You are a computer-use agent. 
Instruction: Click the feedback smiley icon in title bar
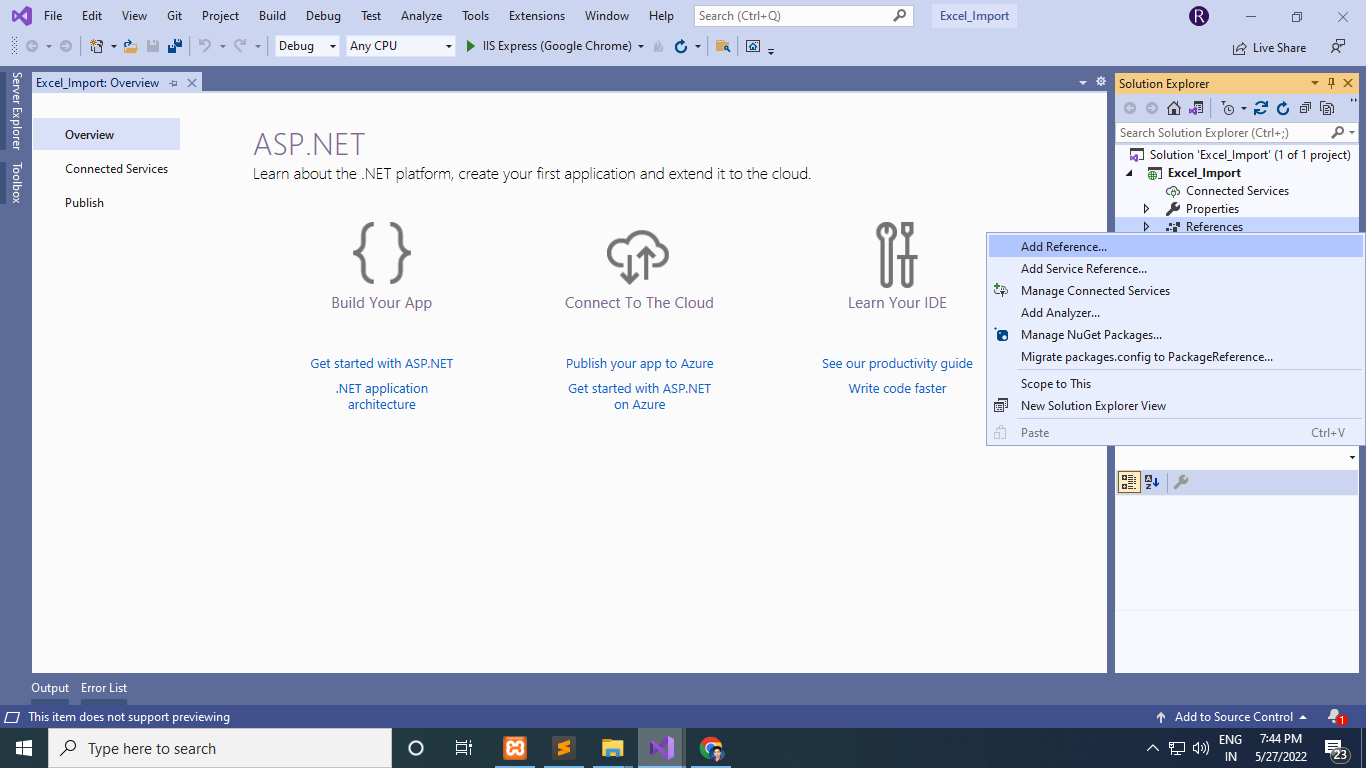(x=1337, y=46)
